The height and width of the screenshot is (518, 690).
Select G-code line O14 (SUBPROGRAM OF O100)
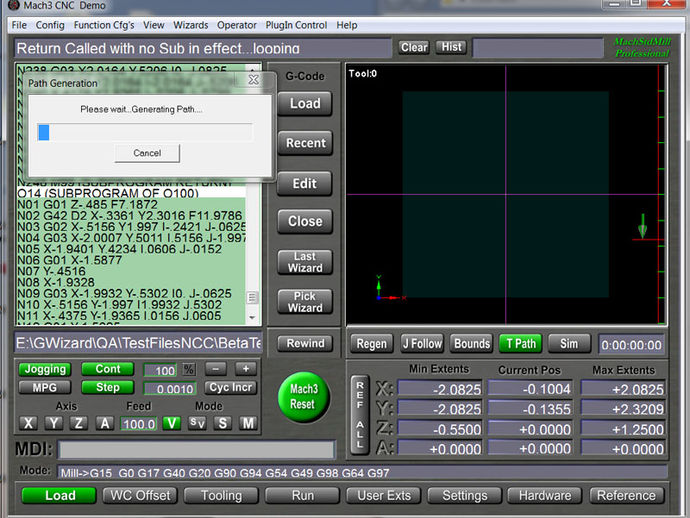pyautogui.click(x=131, y=193)
